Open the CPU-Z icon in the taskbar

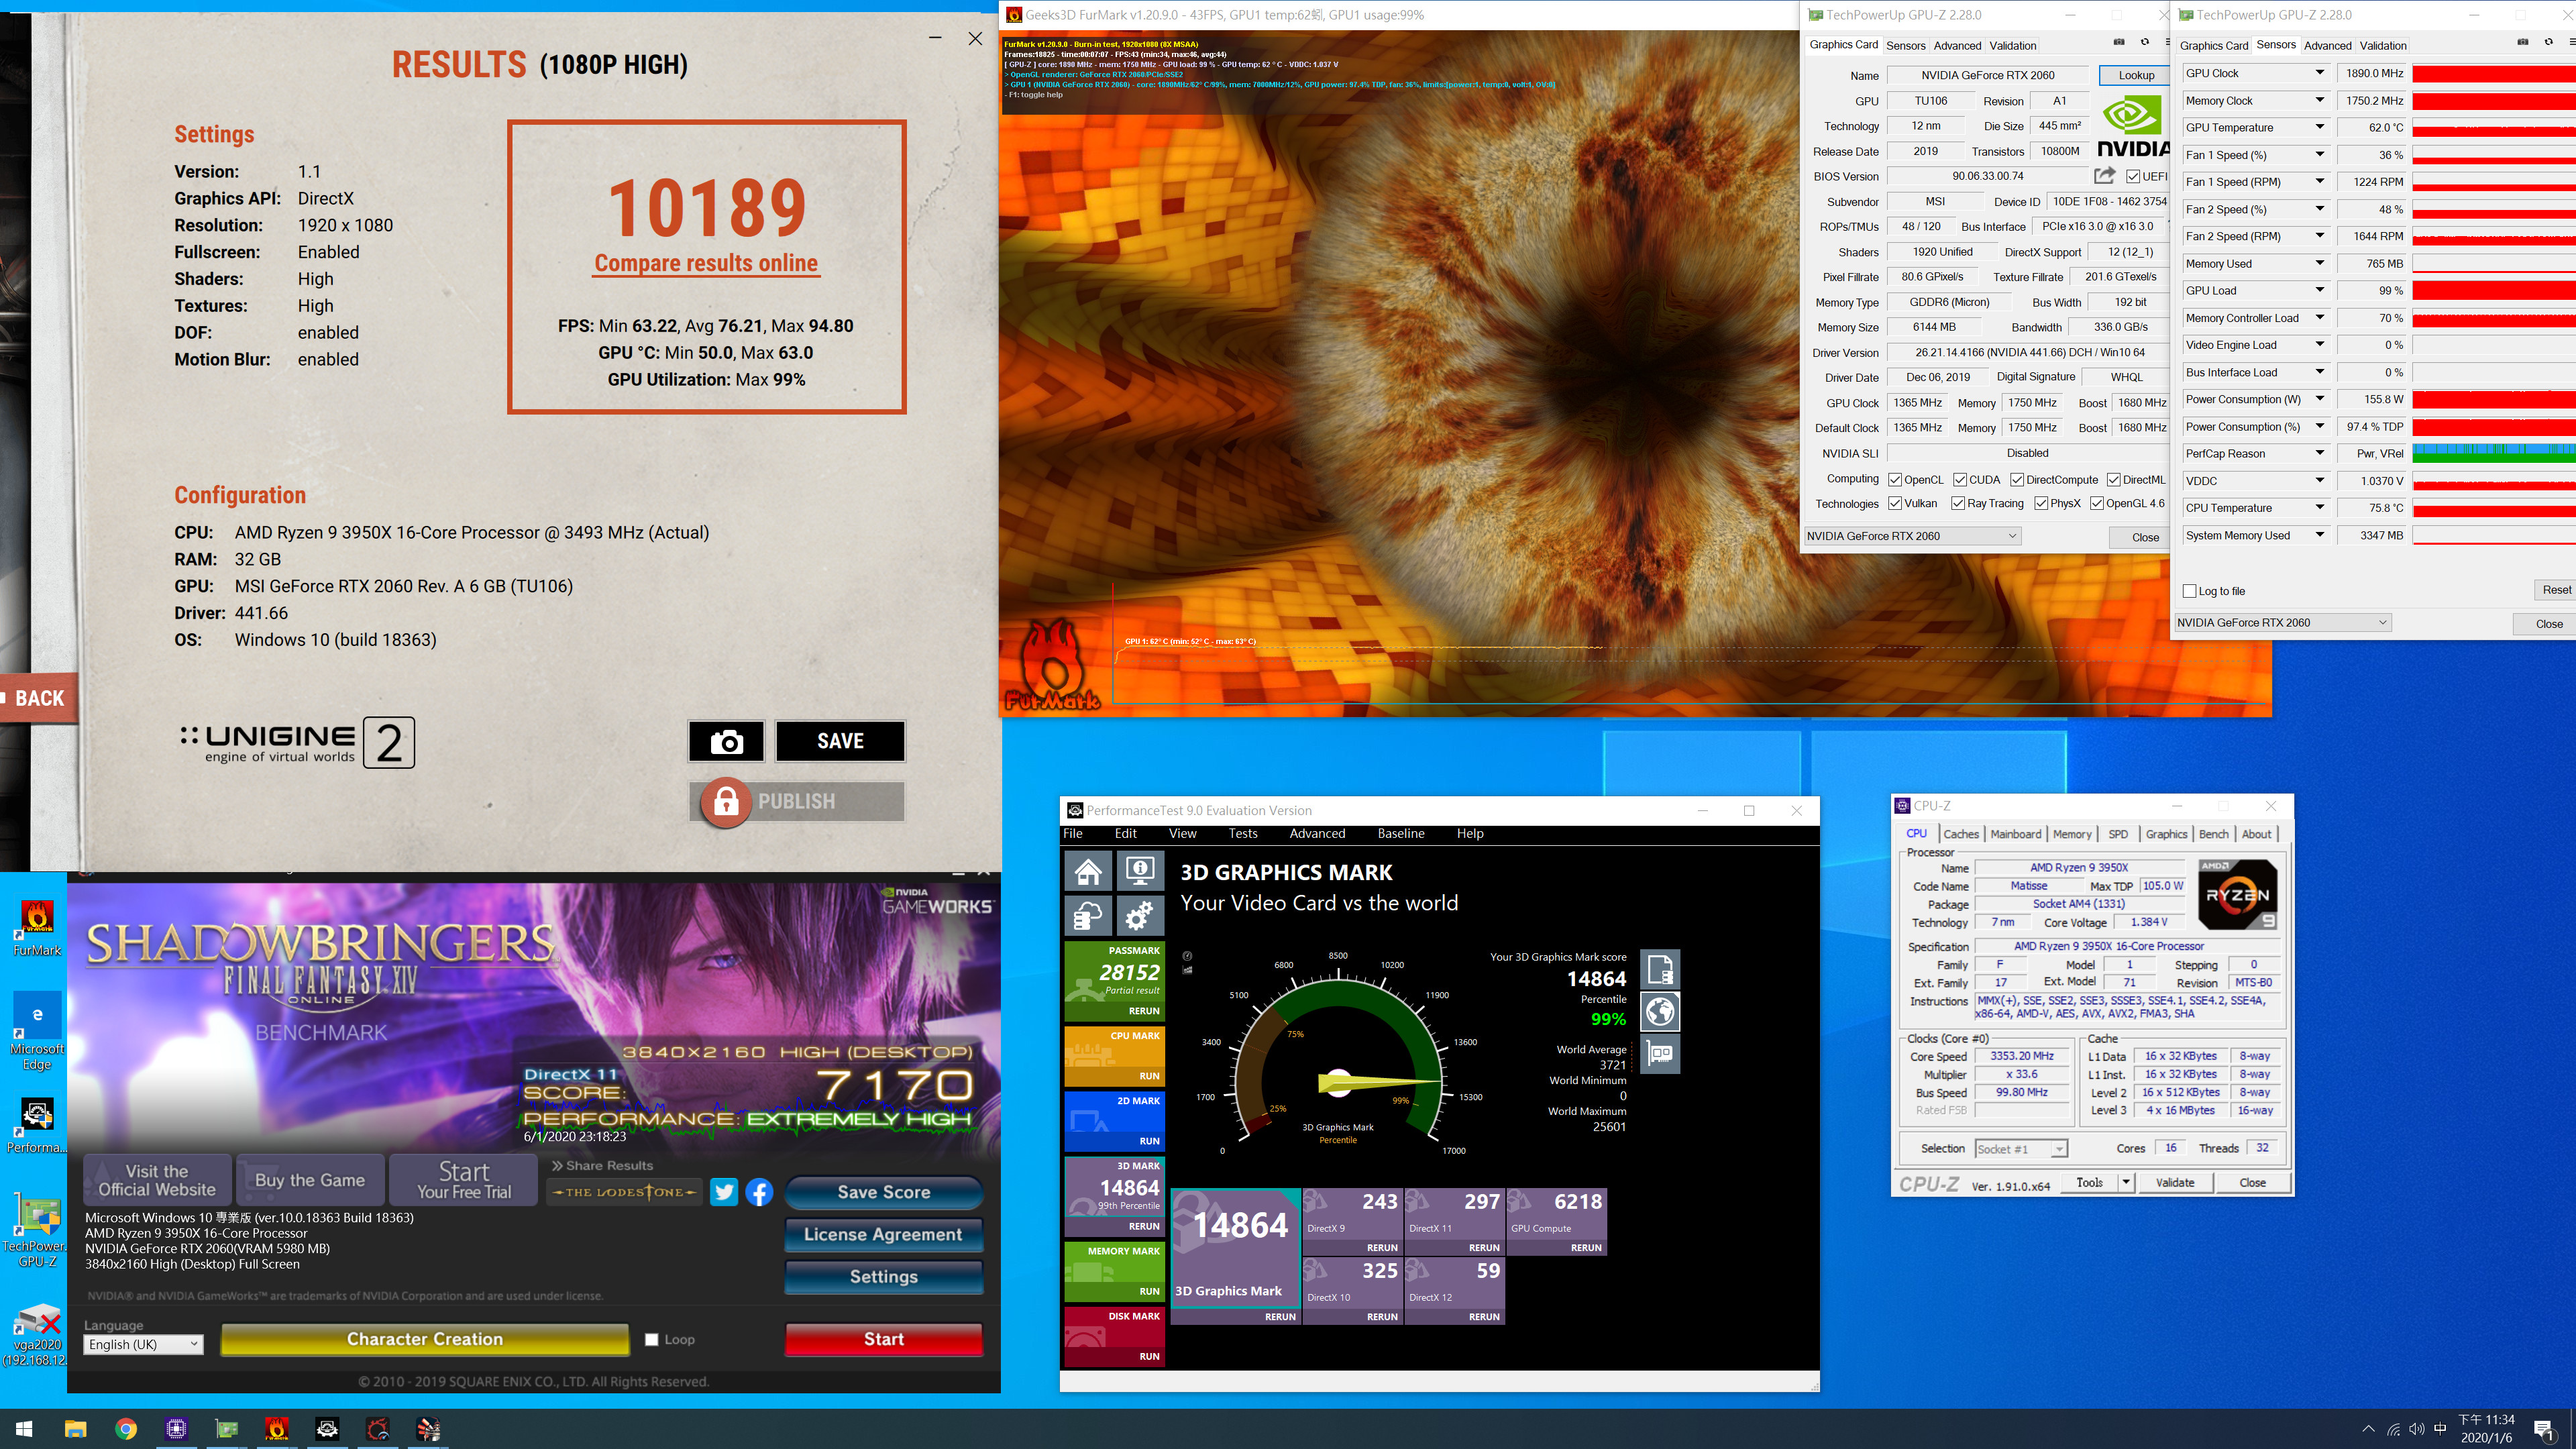(176, 1429)
